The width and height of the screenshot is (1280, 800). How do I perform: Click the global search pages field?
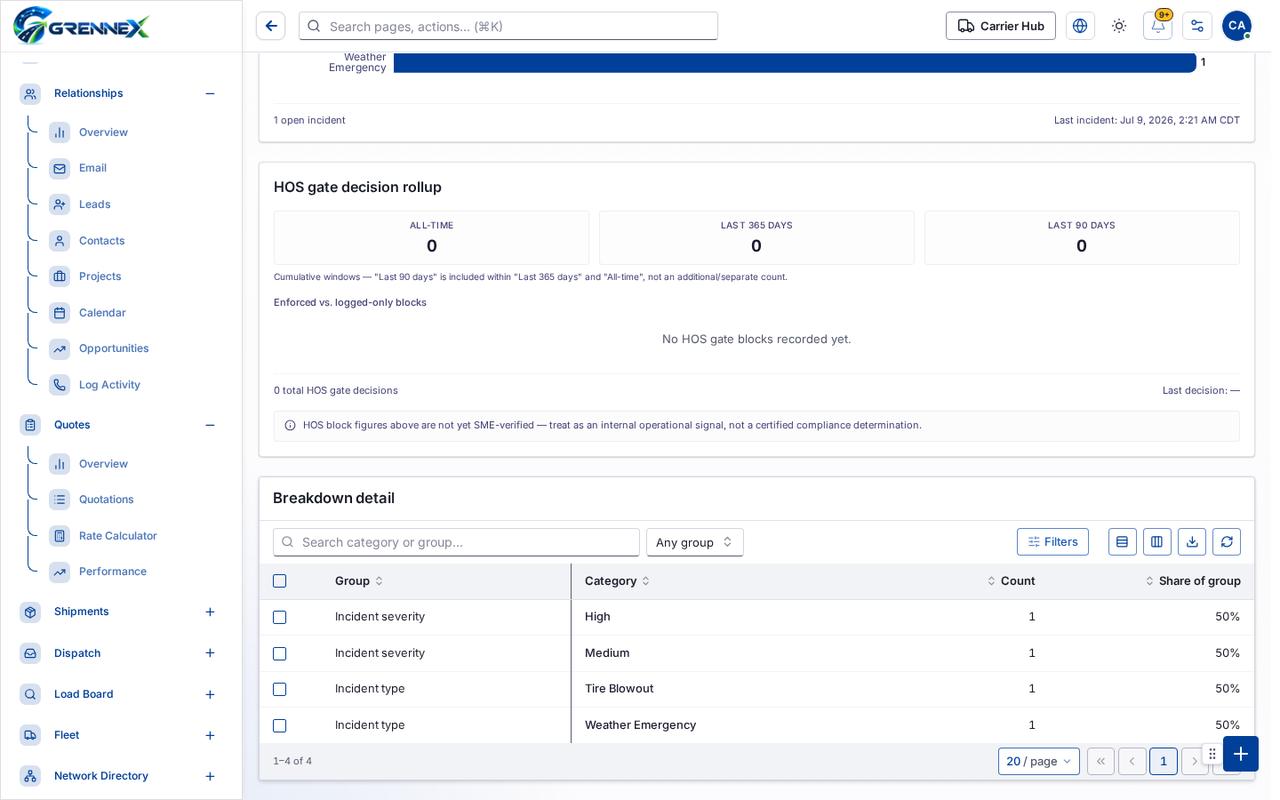508,26
